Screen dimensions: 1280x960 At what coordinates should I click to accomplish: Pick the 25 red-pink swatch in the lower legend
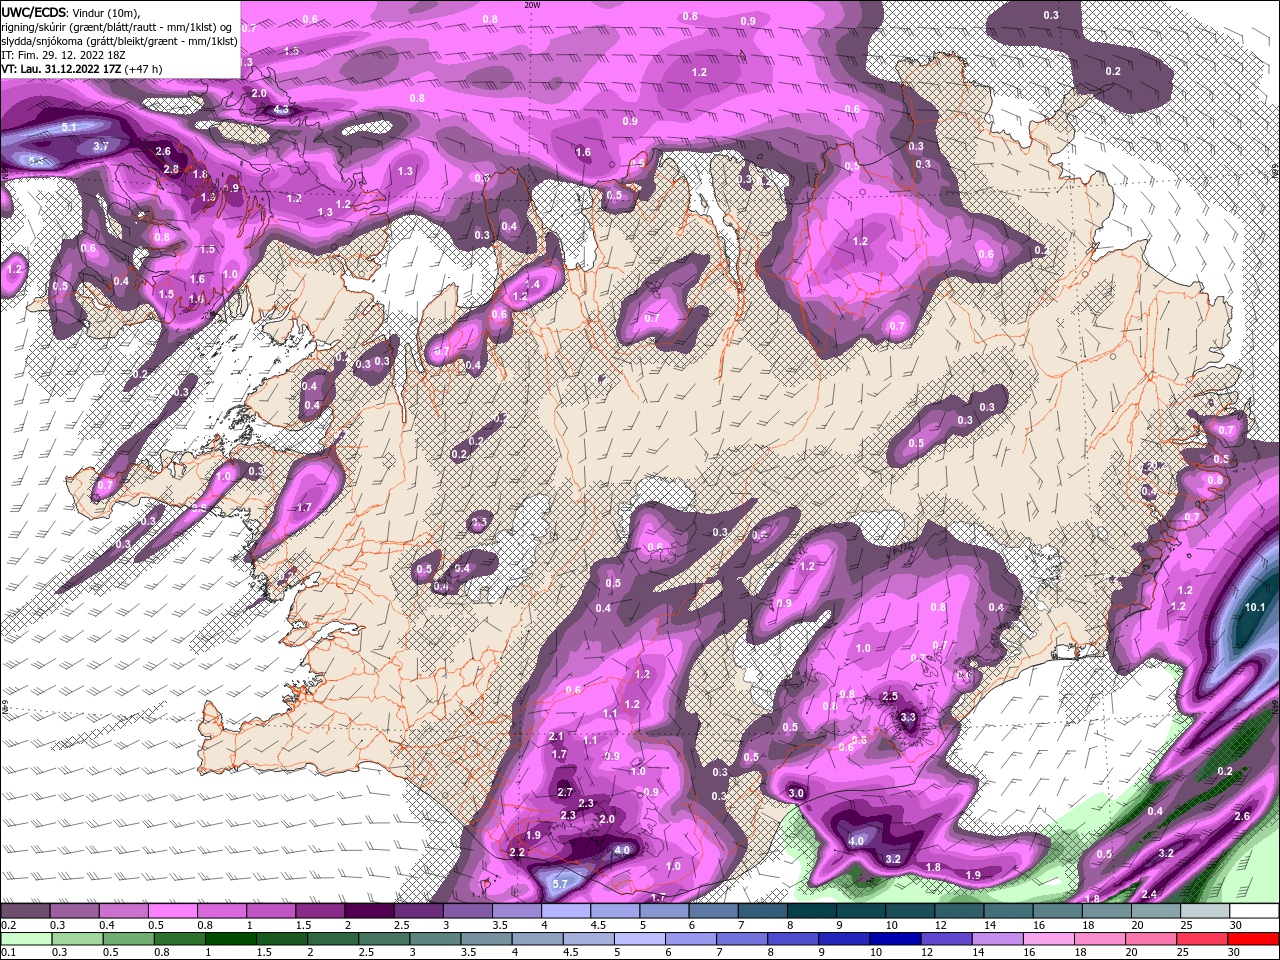coord(1203,938)
